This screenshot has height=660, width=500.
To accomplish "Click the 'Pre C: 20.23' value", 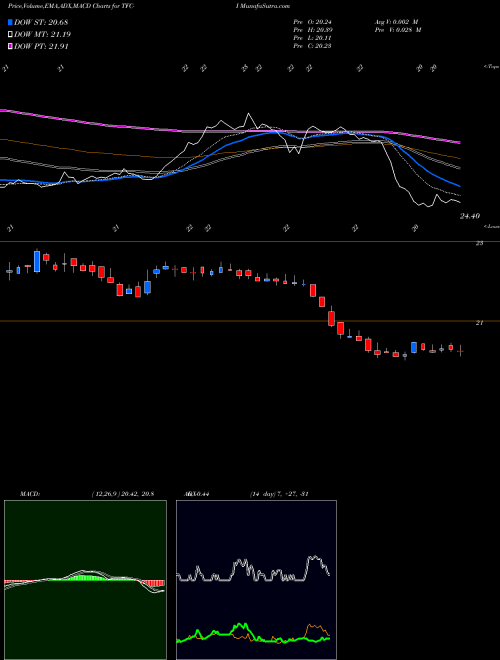I will (312, 46).
